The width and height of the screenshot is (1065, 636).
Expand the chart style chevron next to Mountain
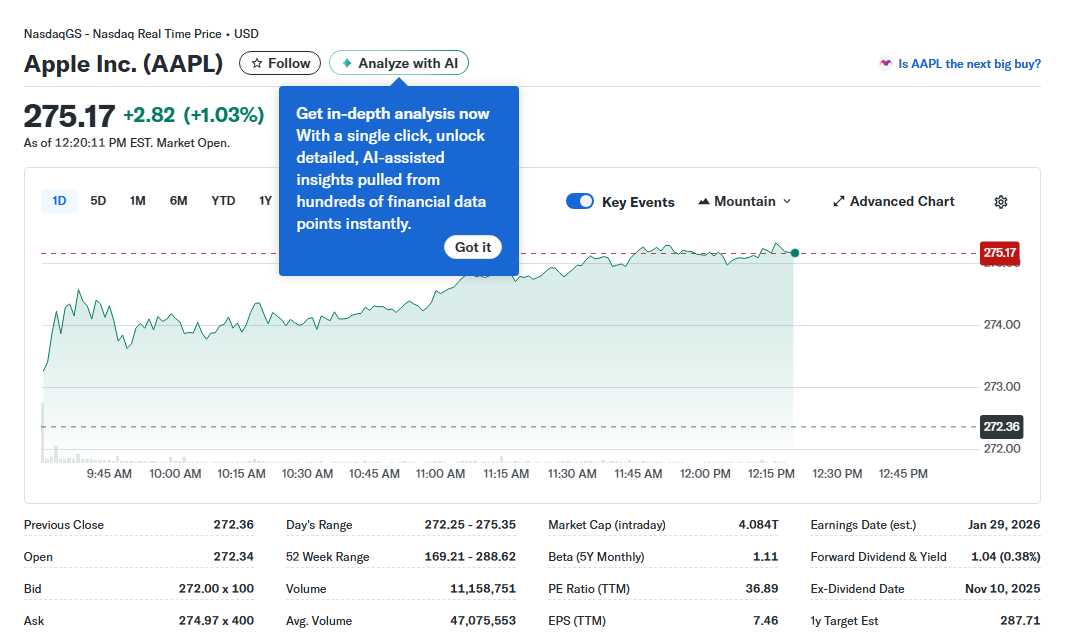click(787, 201)
